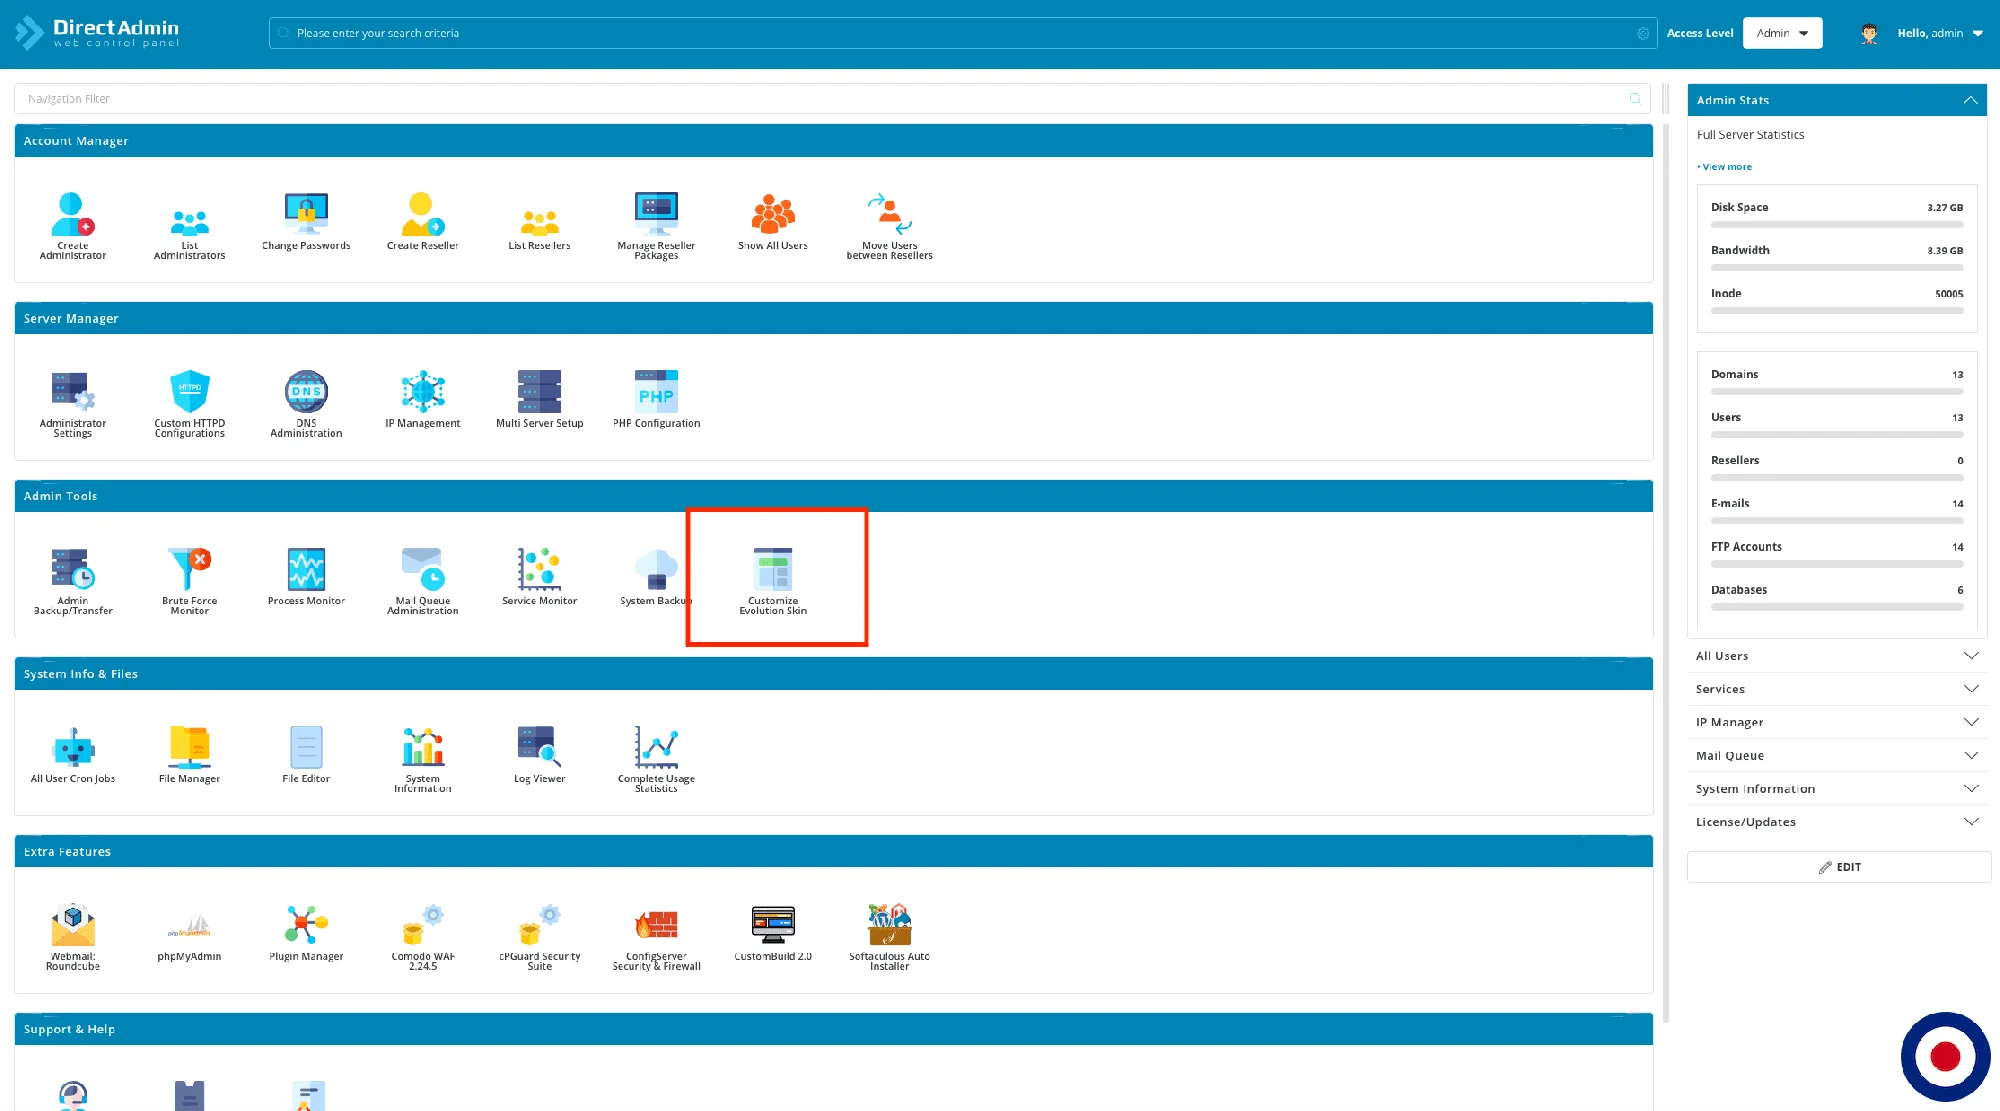Open cPGuard Security Suite
The image size is (2000, 1111).
pyautogui.click(x=539, y=937)
